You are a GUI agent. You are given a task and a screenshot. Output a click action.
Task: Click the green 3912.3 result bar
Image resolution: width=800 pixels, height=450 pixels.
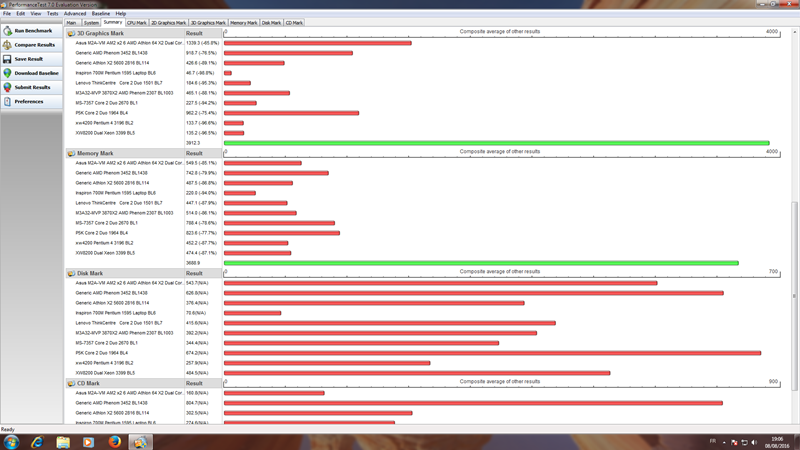click(x=496, y=143)
